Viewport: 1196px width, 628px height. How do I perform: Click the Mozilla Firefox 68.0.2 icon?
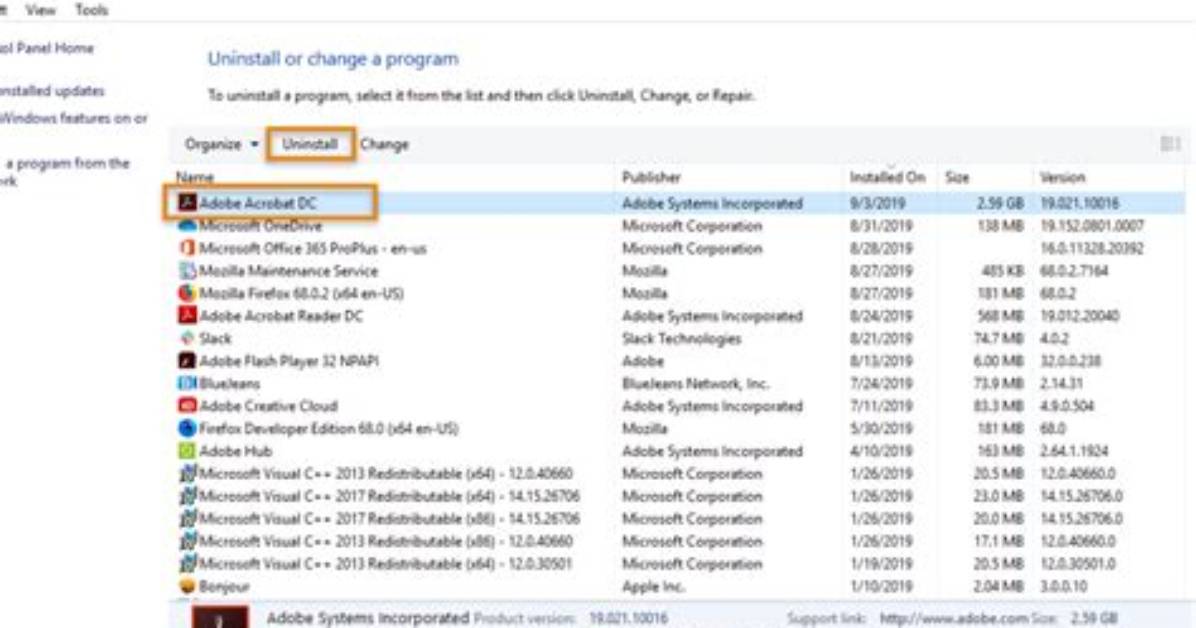coord(187,293)
